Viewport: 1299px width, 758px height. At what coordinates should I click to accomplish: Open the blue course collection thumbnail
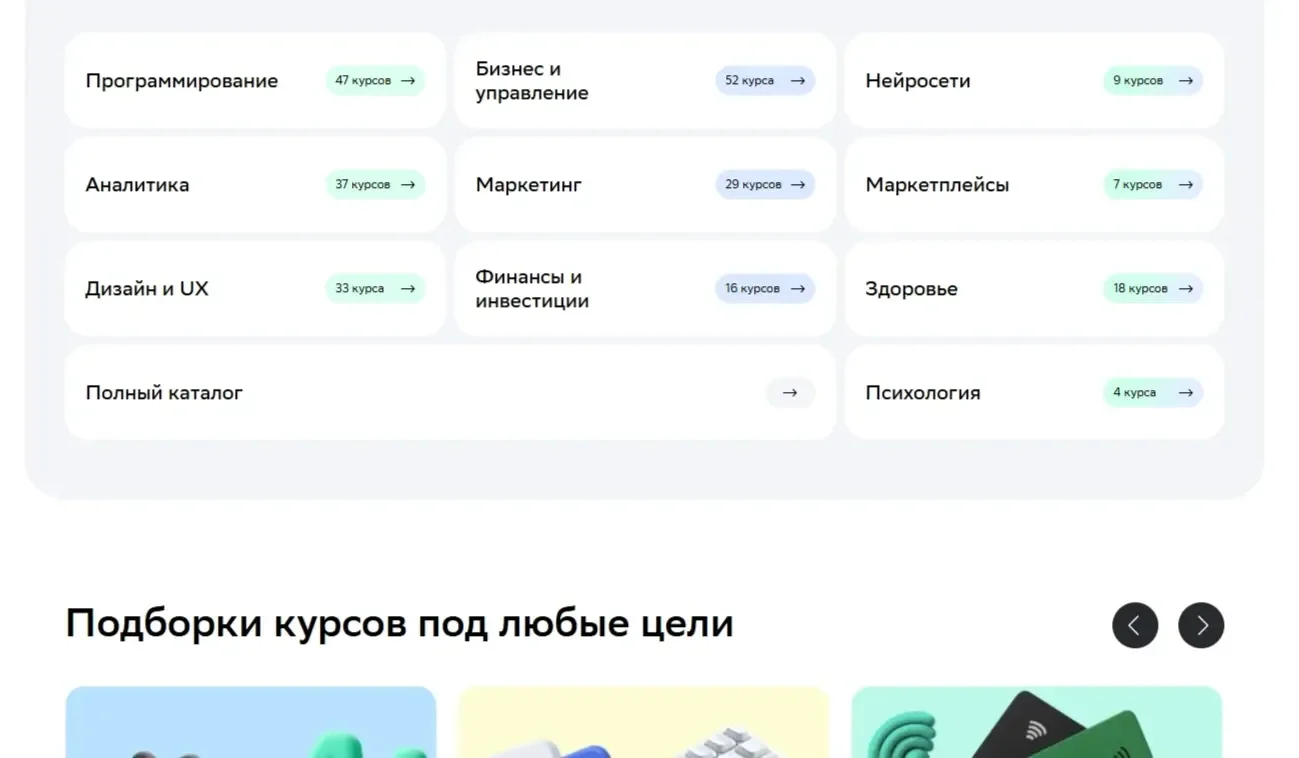[x=251, y=722]
